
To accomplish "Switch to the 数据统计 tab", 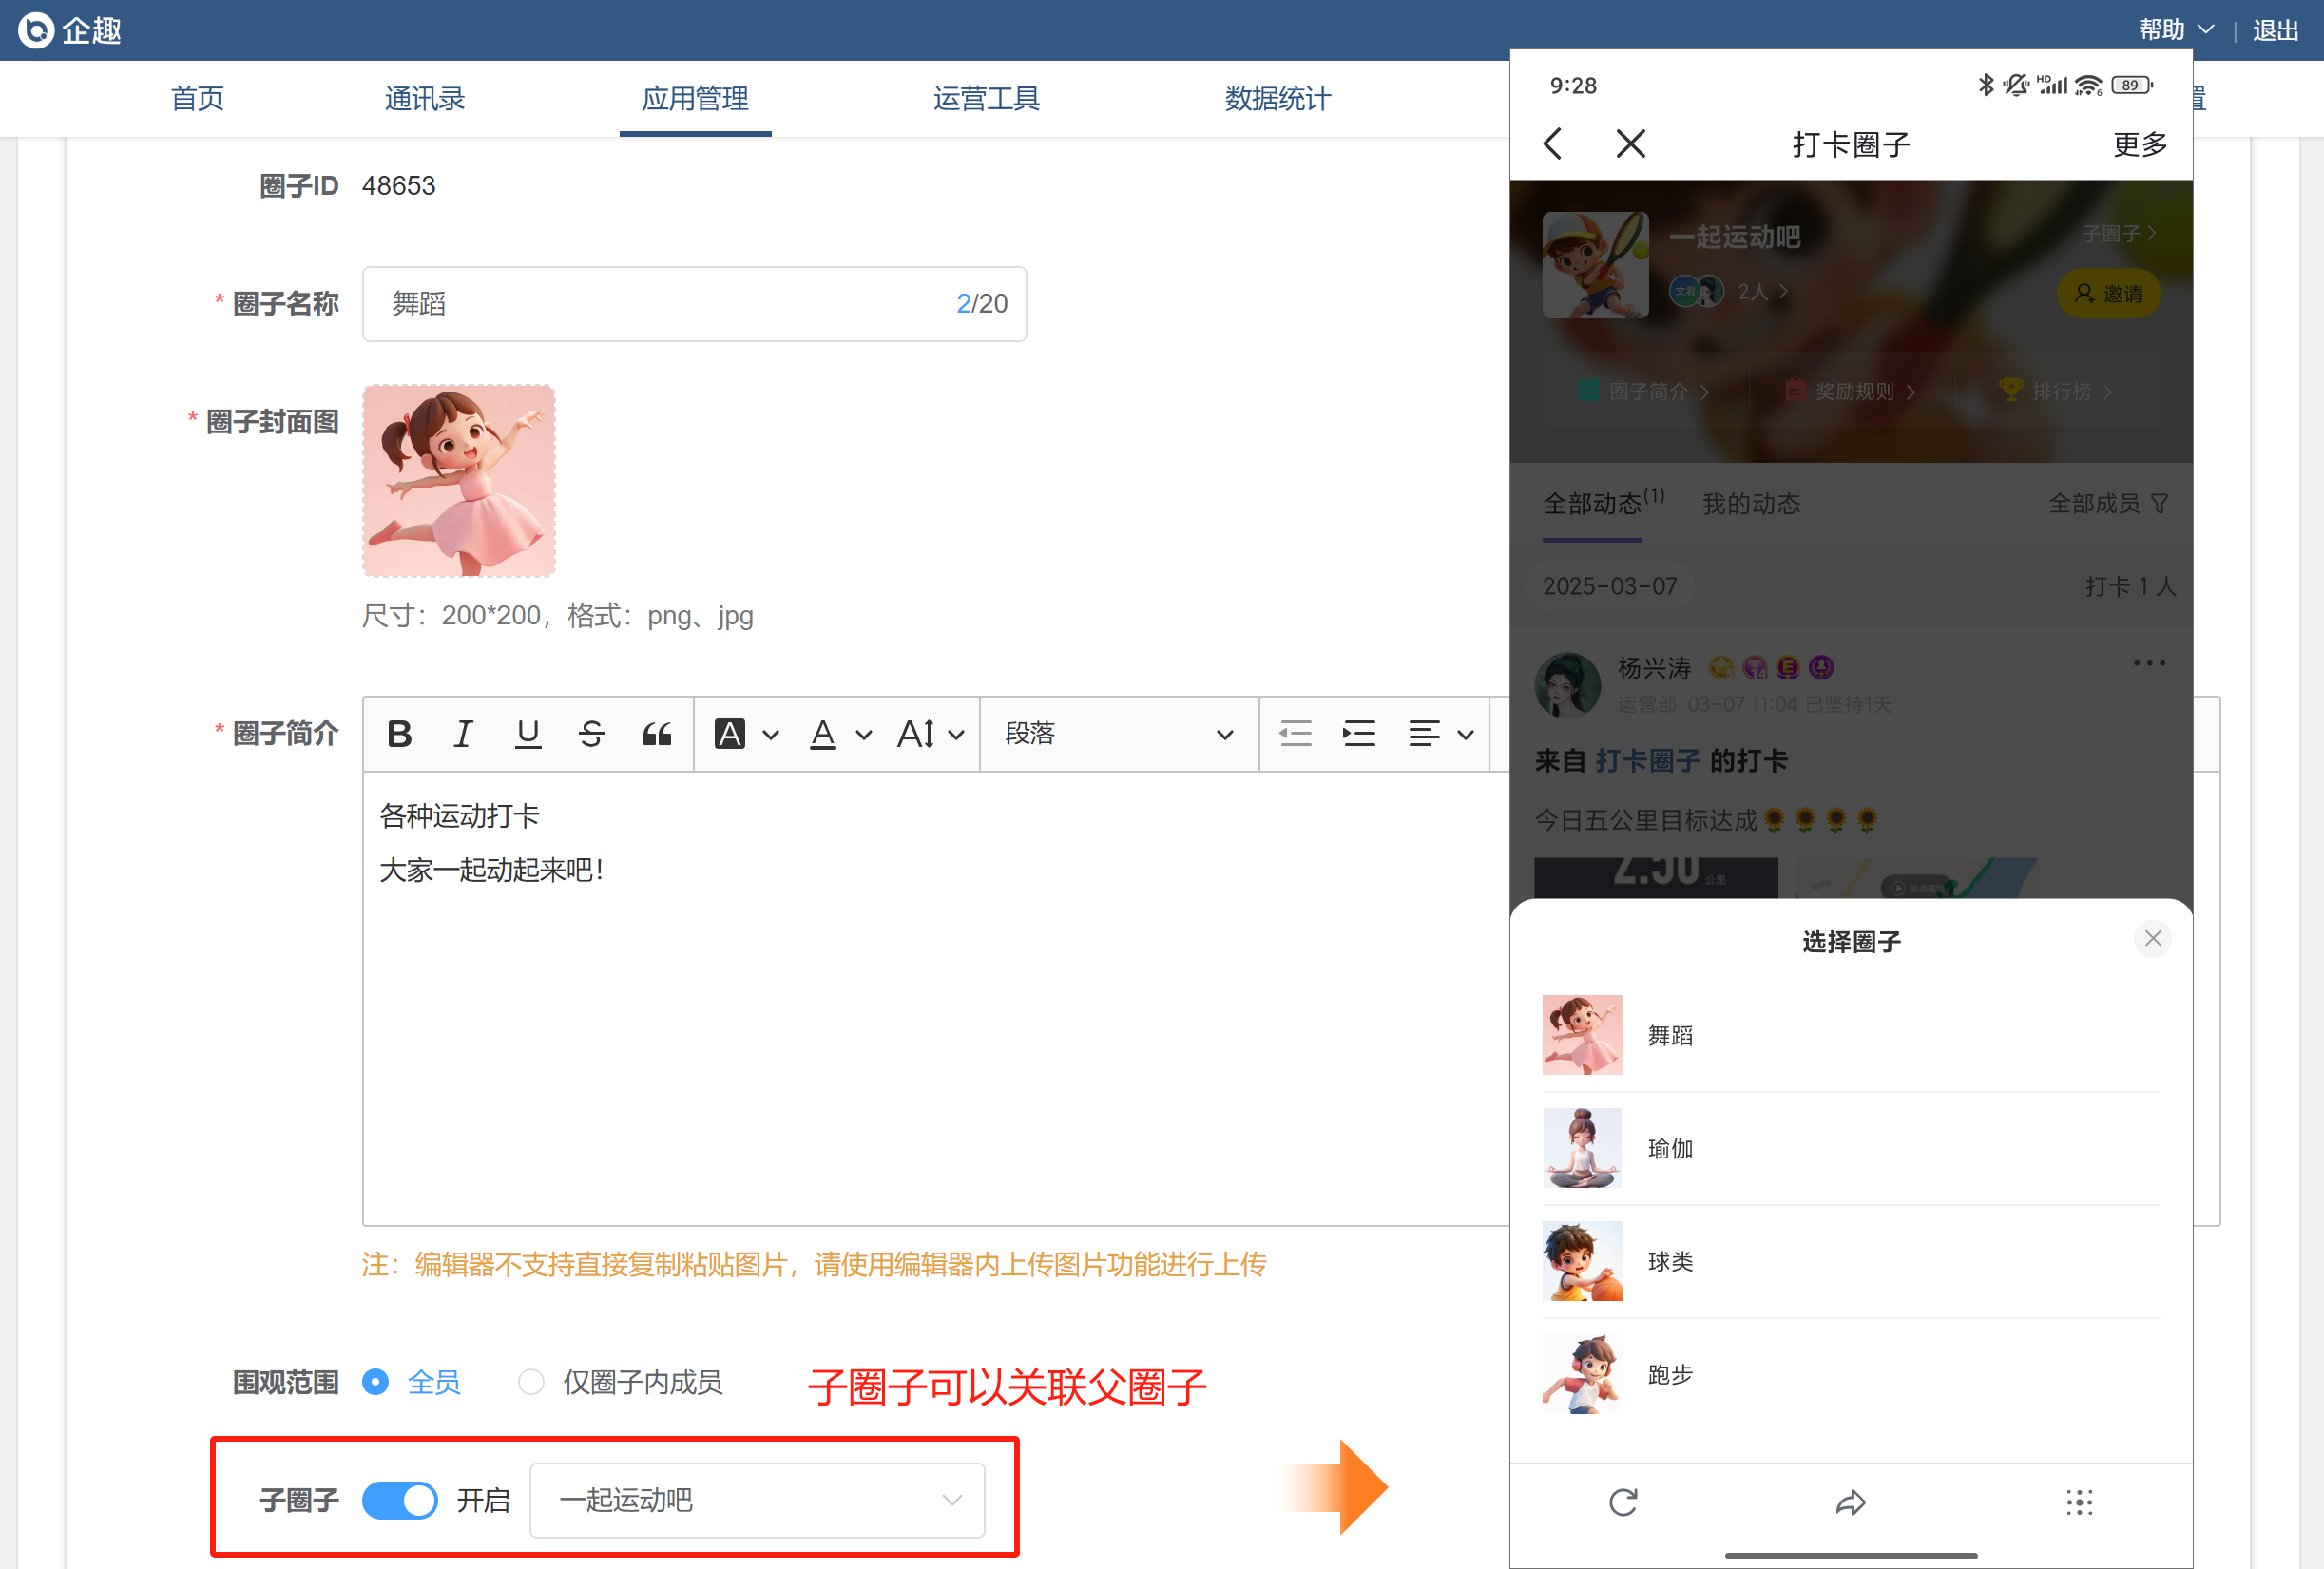I will [x=1277, y=98].
